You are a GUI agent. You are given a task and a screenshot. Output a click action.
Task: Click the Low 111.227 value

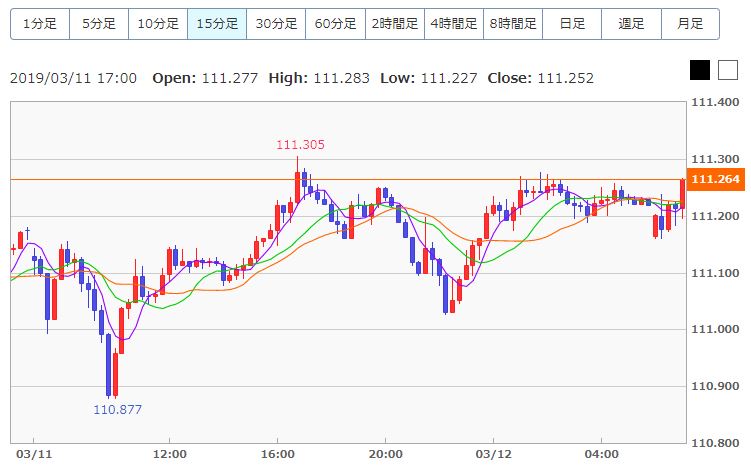click(x=449, y=78)
